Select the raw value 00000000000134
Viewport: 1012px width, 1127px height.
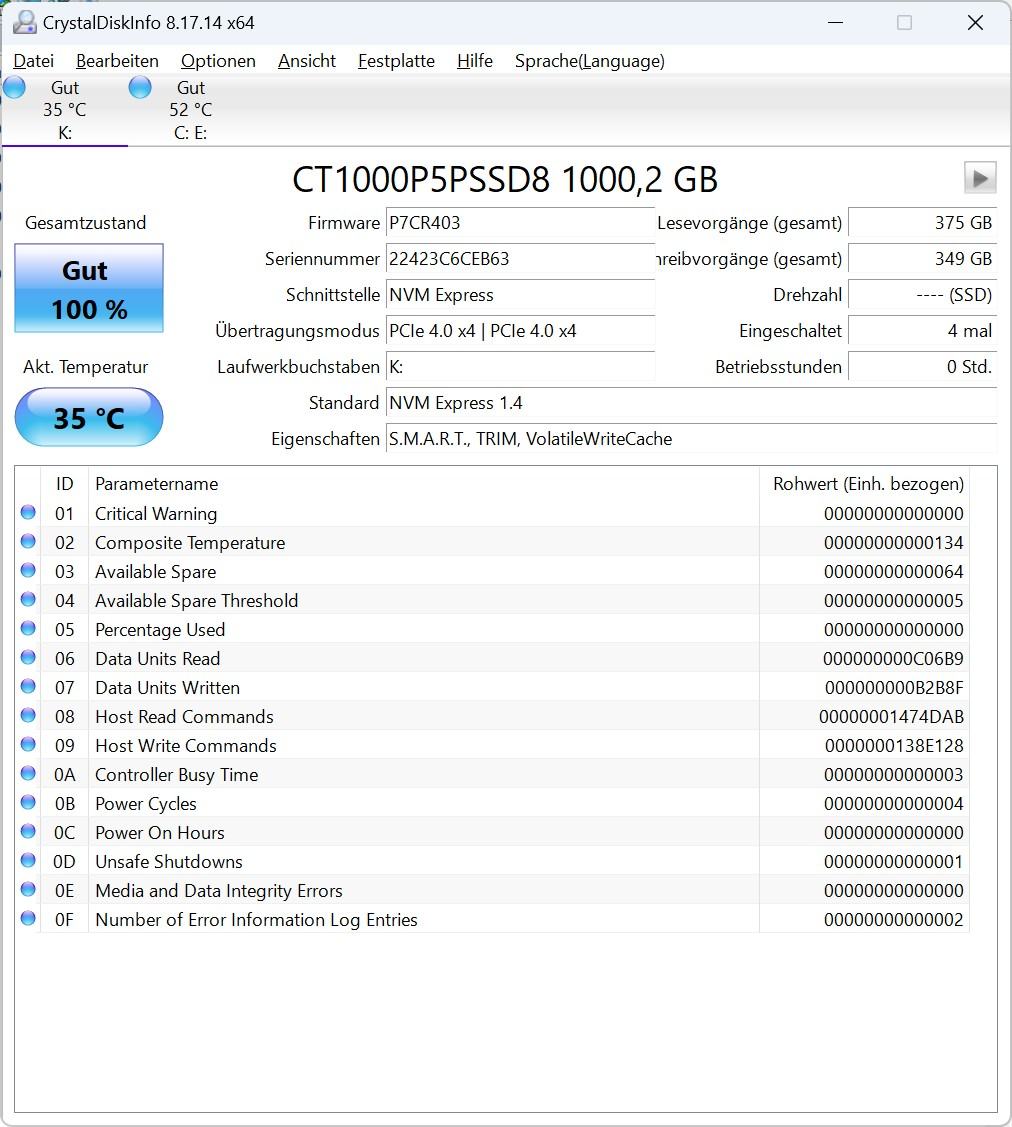(893, 543)
